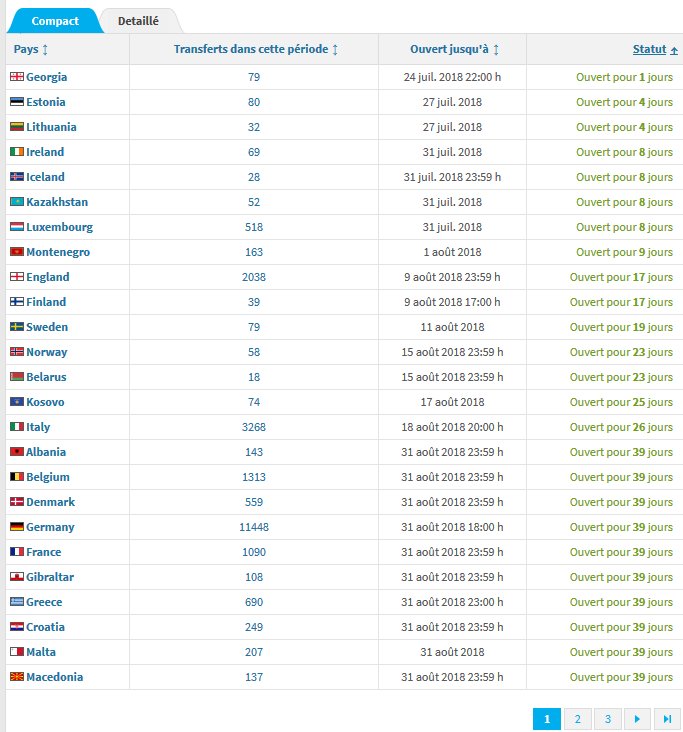Open the Malta country link
This screenshot has height=732, width=683.
click(41, 652)
